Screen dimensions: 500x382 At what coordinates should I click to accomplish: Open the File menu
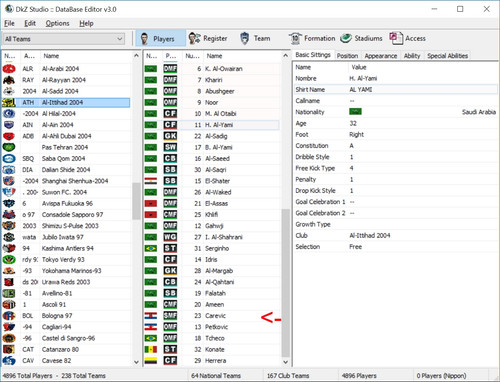(x=9, y=23)
